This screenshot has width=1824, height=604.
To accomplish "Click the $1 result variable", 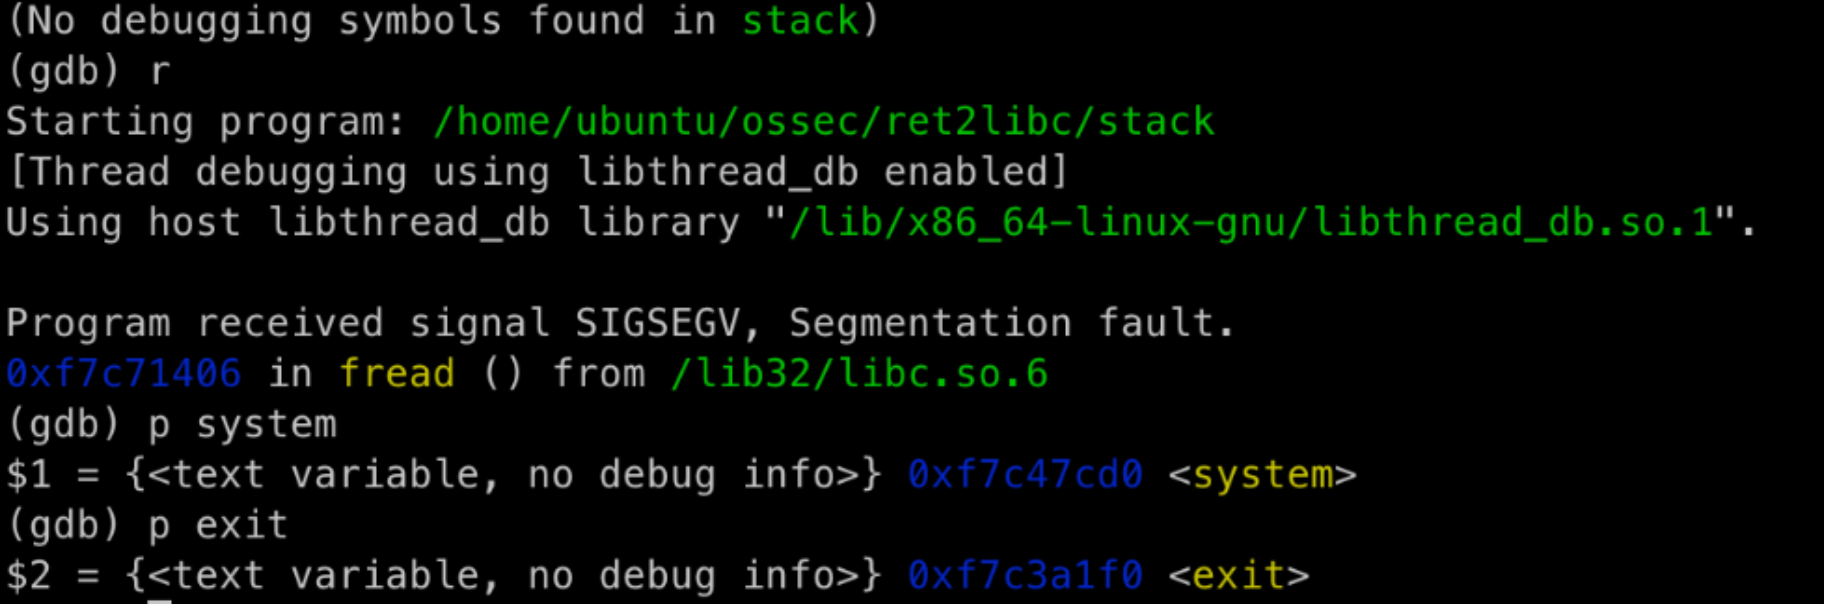I will point(28,475).
